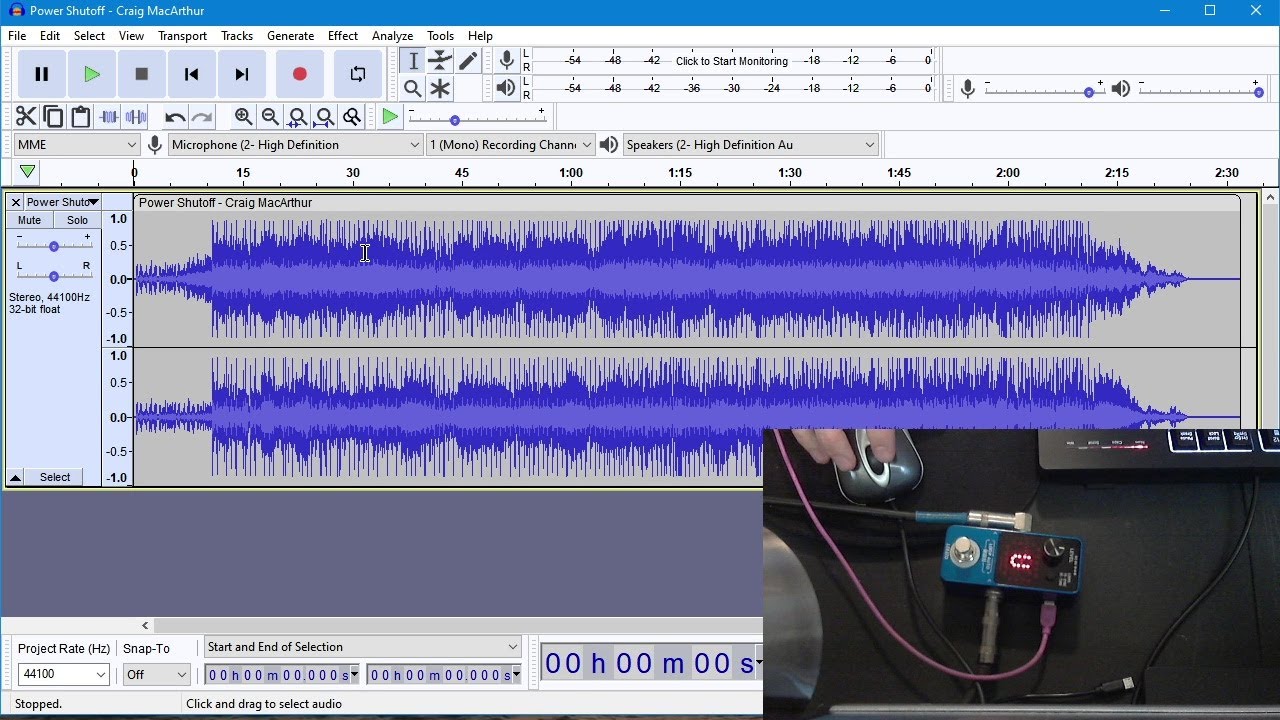
Task: Open the Tools menu
Action: tap(440, 36)
